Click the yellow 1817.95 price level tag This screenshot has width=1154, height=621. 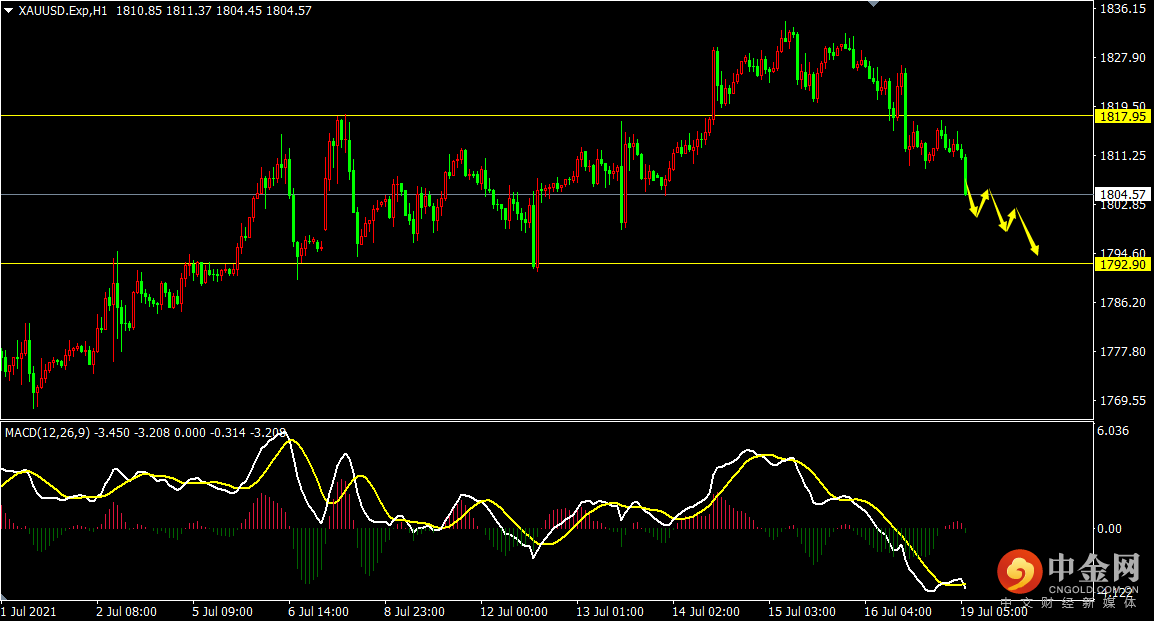pos(1121,117)
